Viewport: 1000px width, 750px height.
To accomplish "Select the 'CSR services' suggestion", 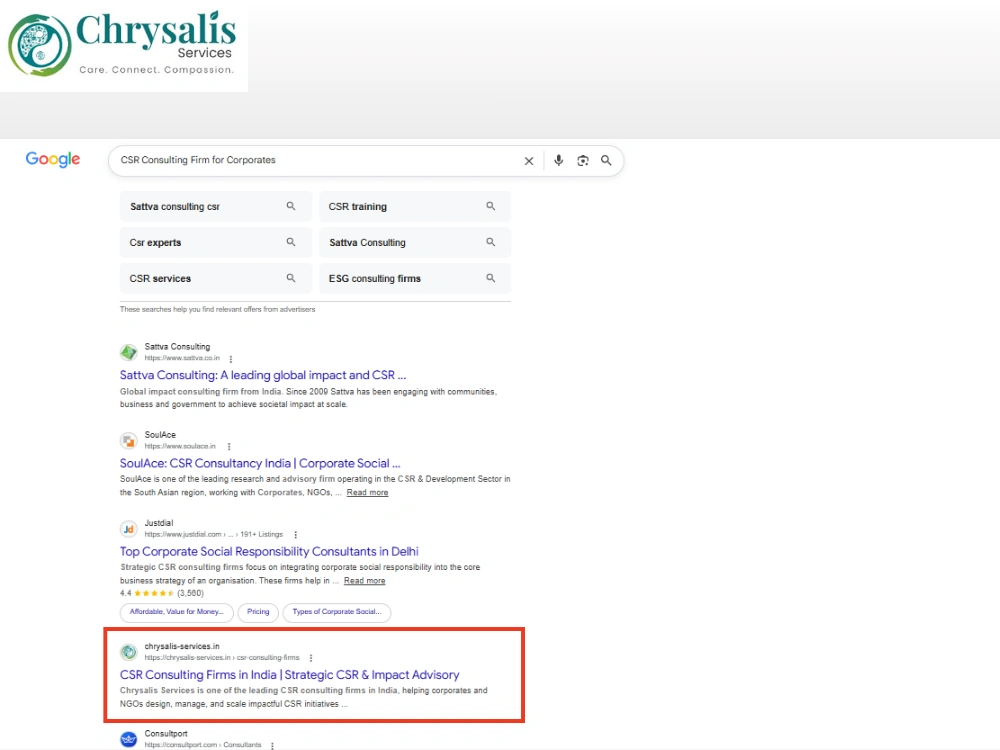I will tap(216, 278).
